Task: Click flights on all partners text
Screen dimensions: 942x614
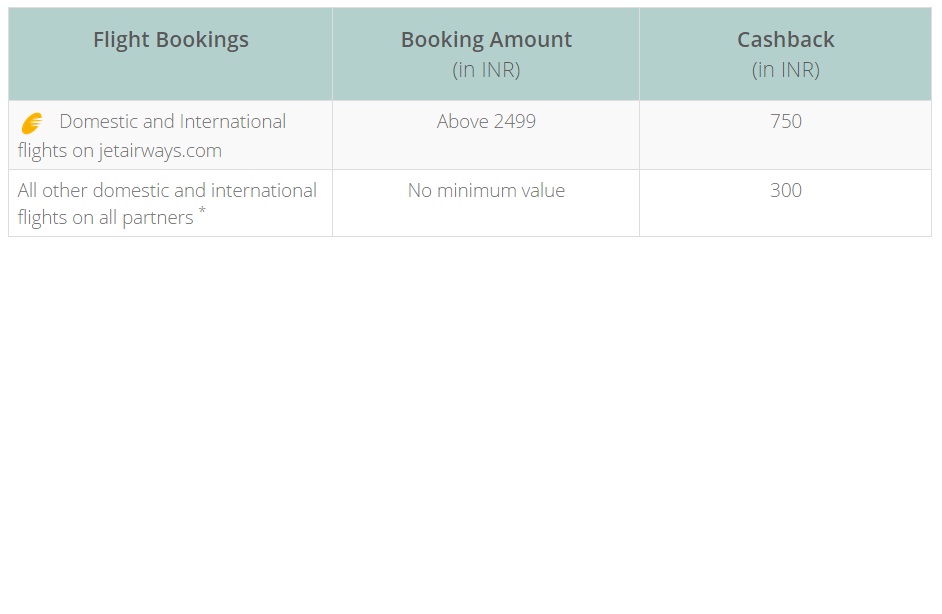Action: click(105, 217)
